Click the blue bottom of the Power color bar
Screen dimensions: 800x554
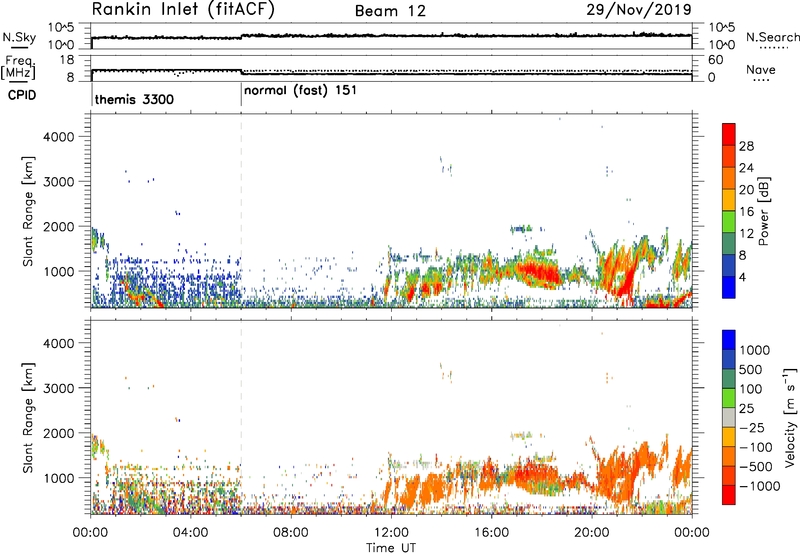[729, 287]
